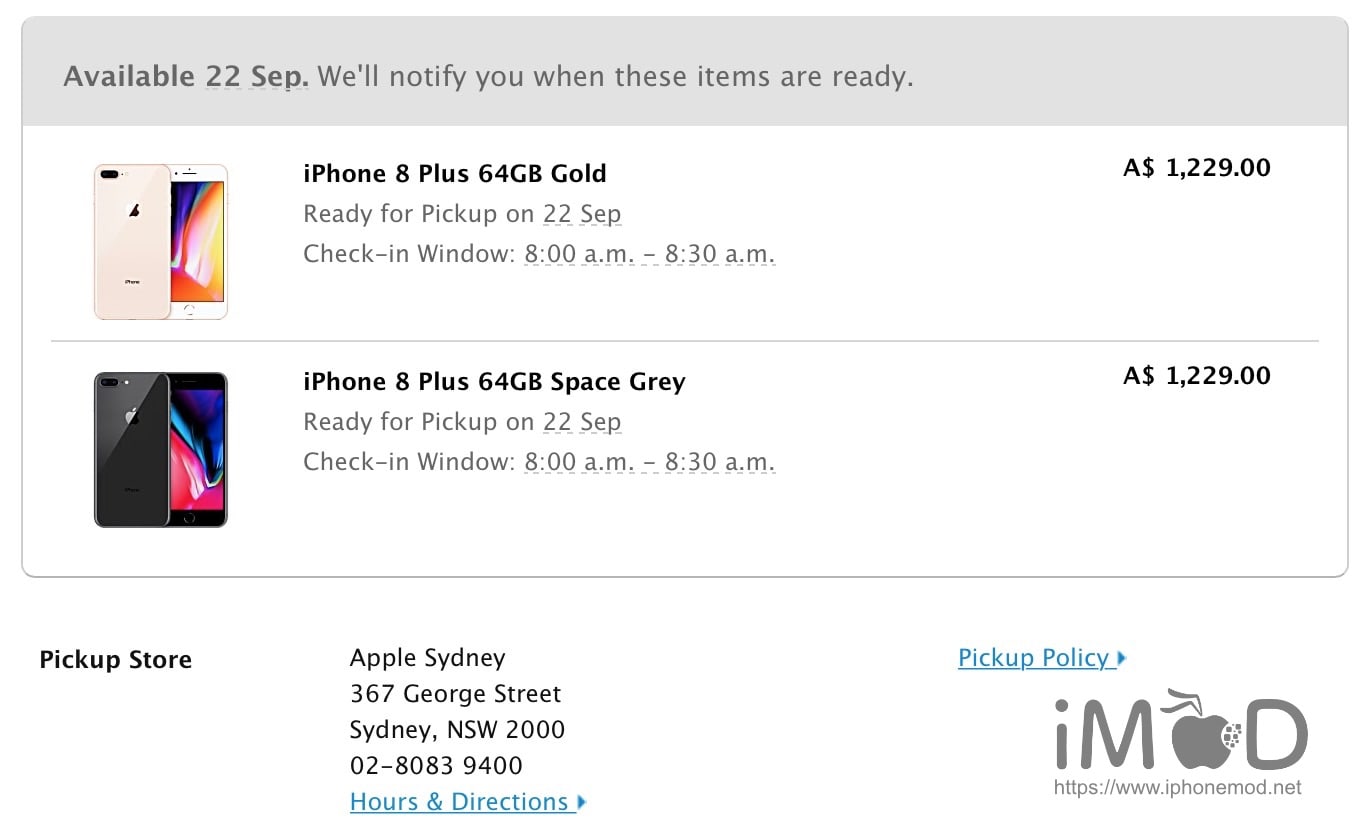This screenshot has width=1366, height=840.
Task: Click the store phone number 02-8083 9400
Action: click(435, 765)
